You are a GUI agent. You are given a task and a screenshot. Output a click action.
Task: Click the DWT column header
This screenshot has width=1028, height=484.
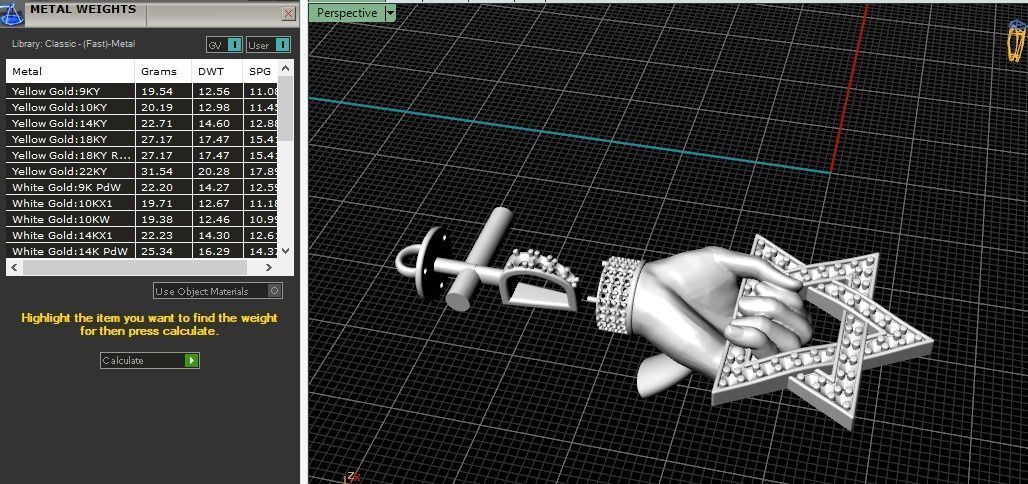pos(218,71)
